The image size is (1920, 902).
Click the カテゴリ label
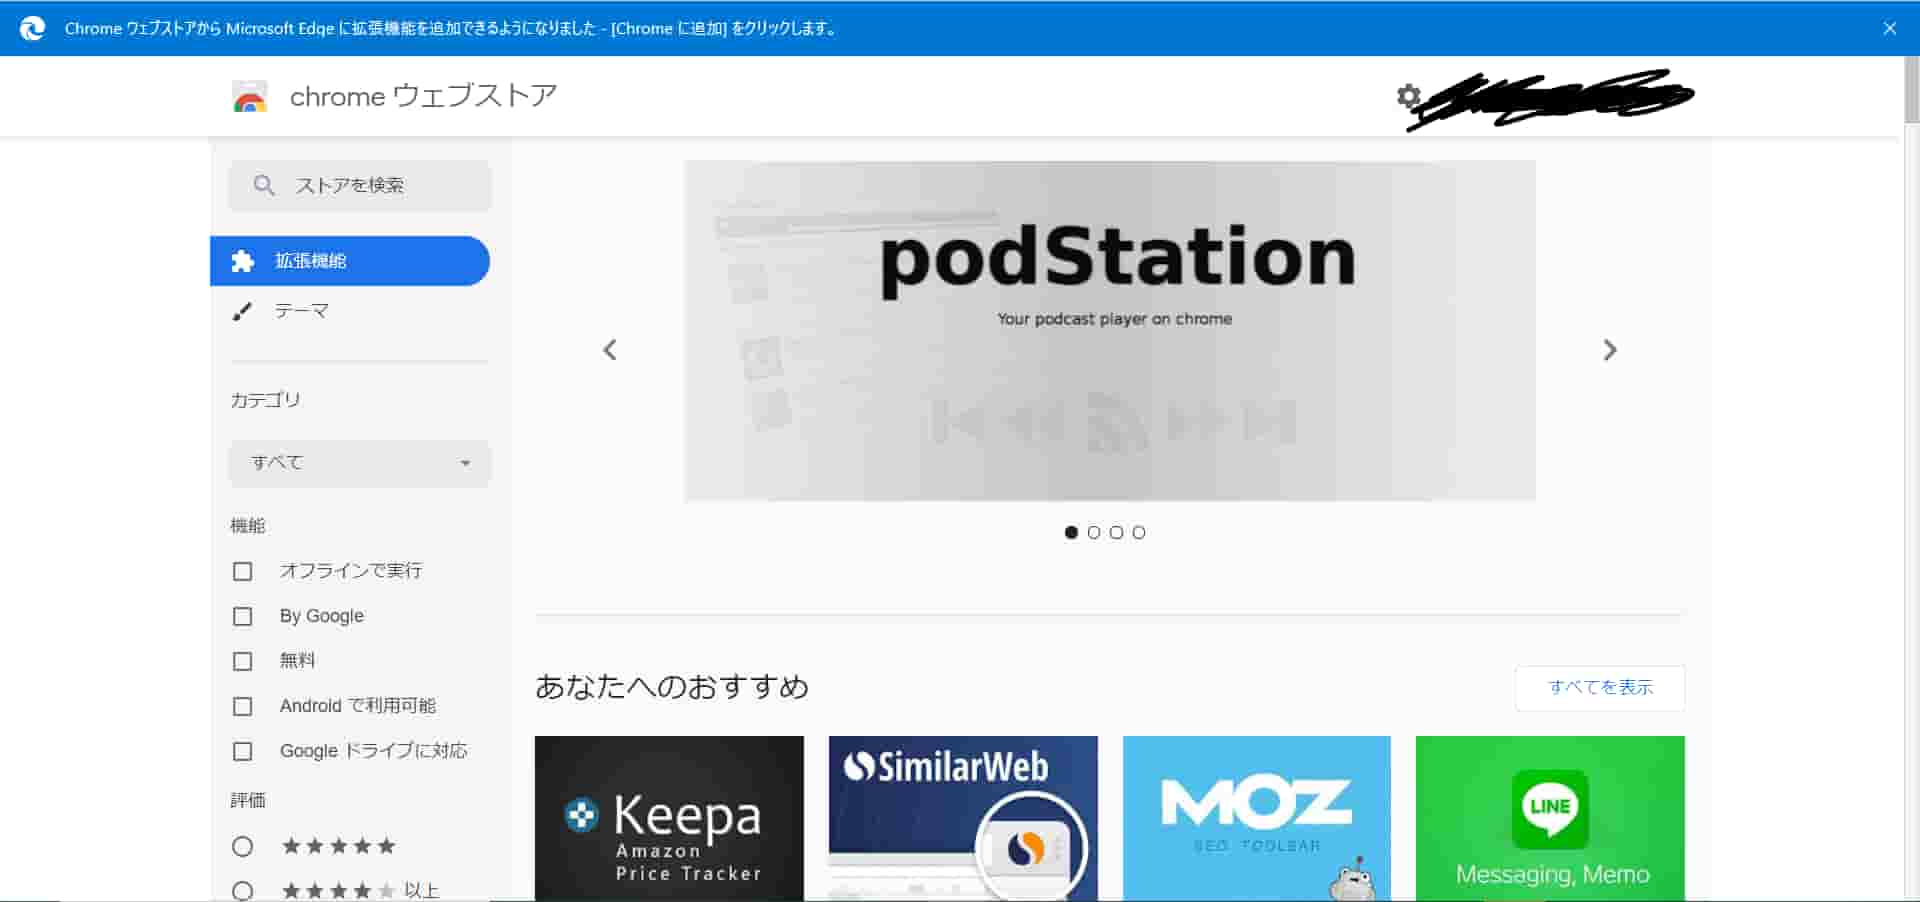[265, 400]
